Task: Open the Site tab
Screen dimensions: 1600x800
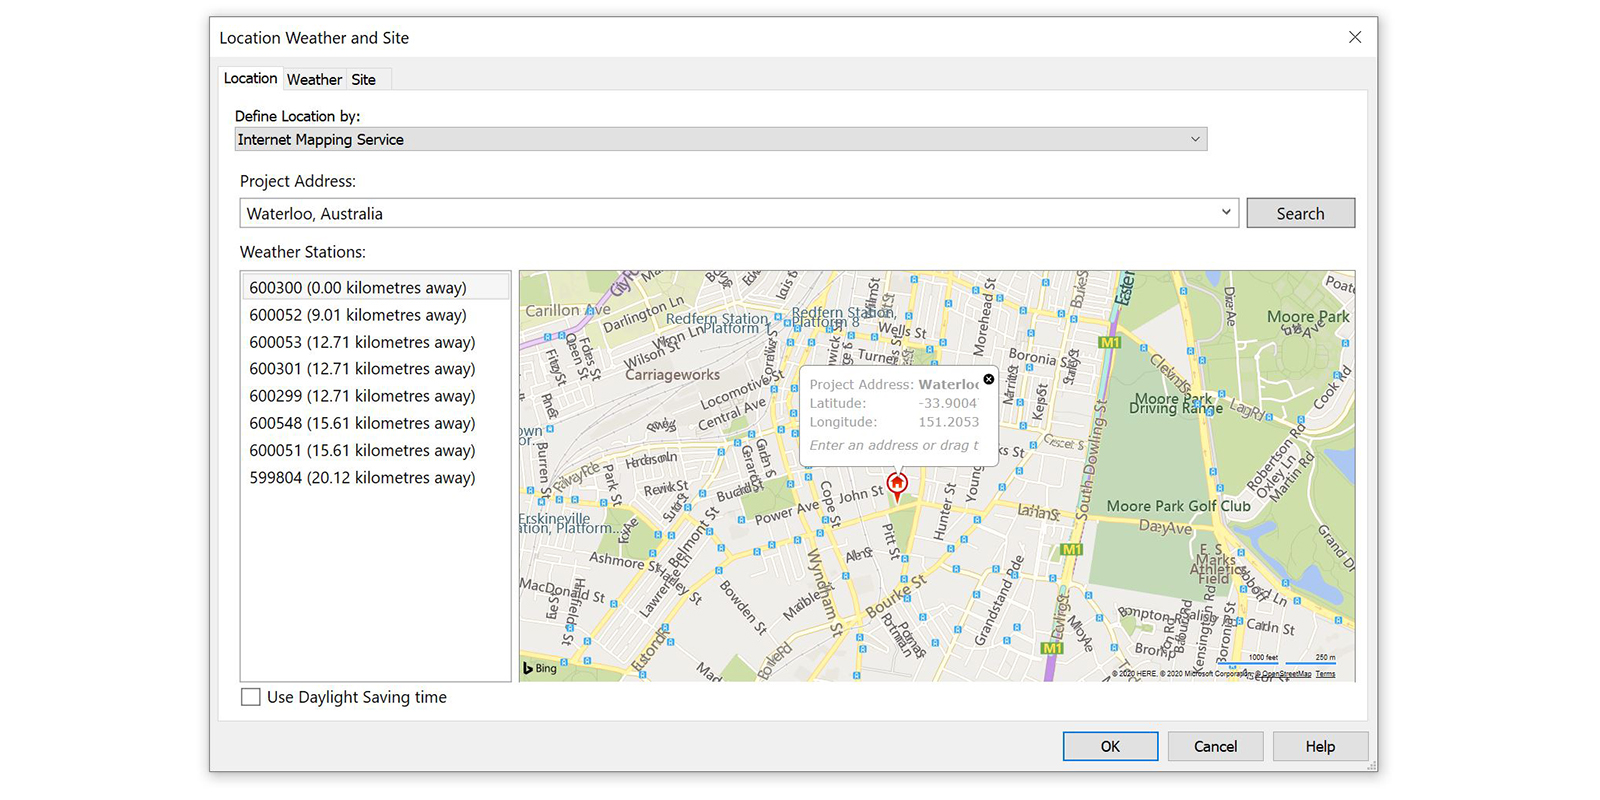Action: pyautogui.click(x=363, y=79)
